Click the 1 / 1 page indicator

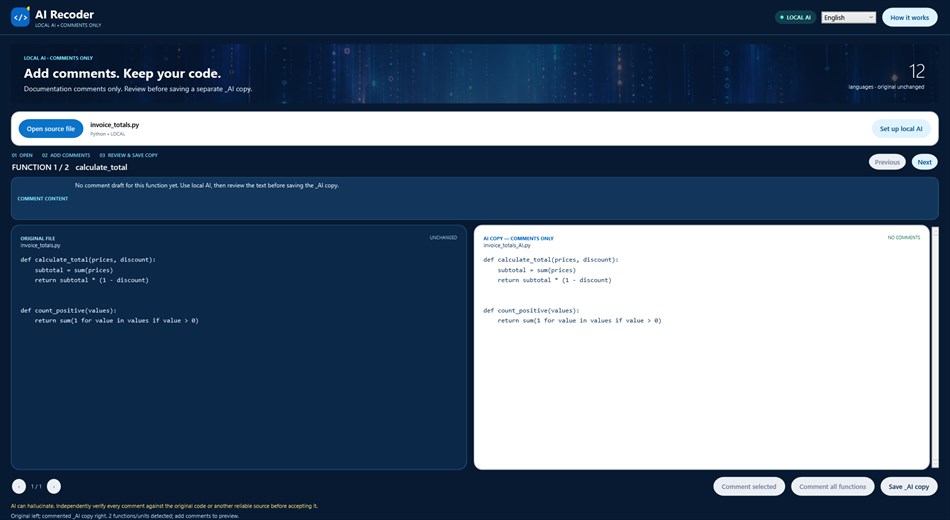click(36, 486)
